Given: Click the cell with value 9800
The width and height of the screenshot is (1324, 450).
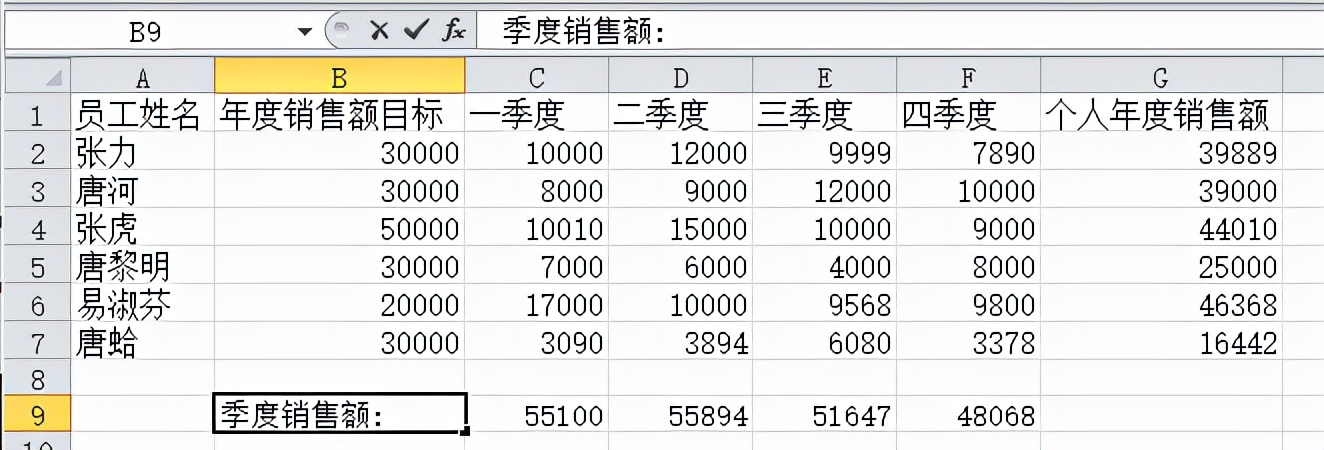Looking at the screenshot, I should pyautogui.click(x=968, y=304).
